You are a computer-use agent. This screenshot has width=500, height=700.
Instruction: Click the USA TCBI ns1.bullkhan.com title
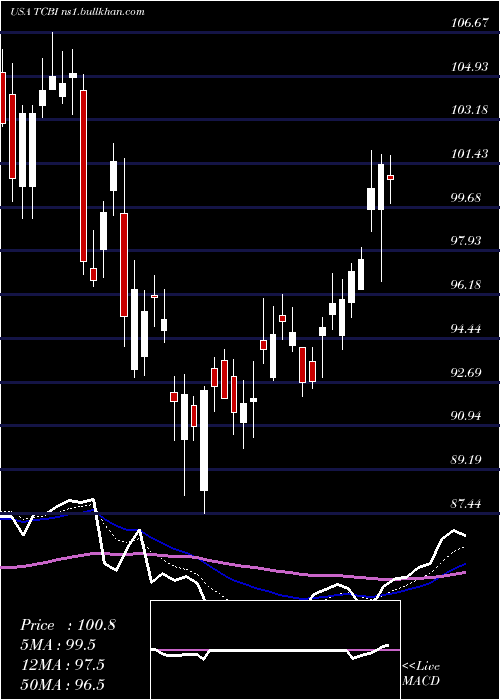[x=77, y=12]
